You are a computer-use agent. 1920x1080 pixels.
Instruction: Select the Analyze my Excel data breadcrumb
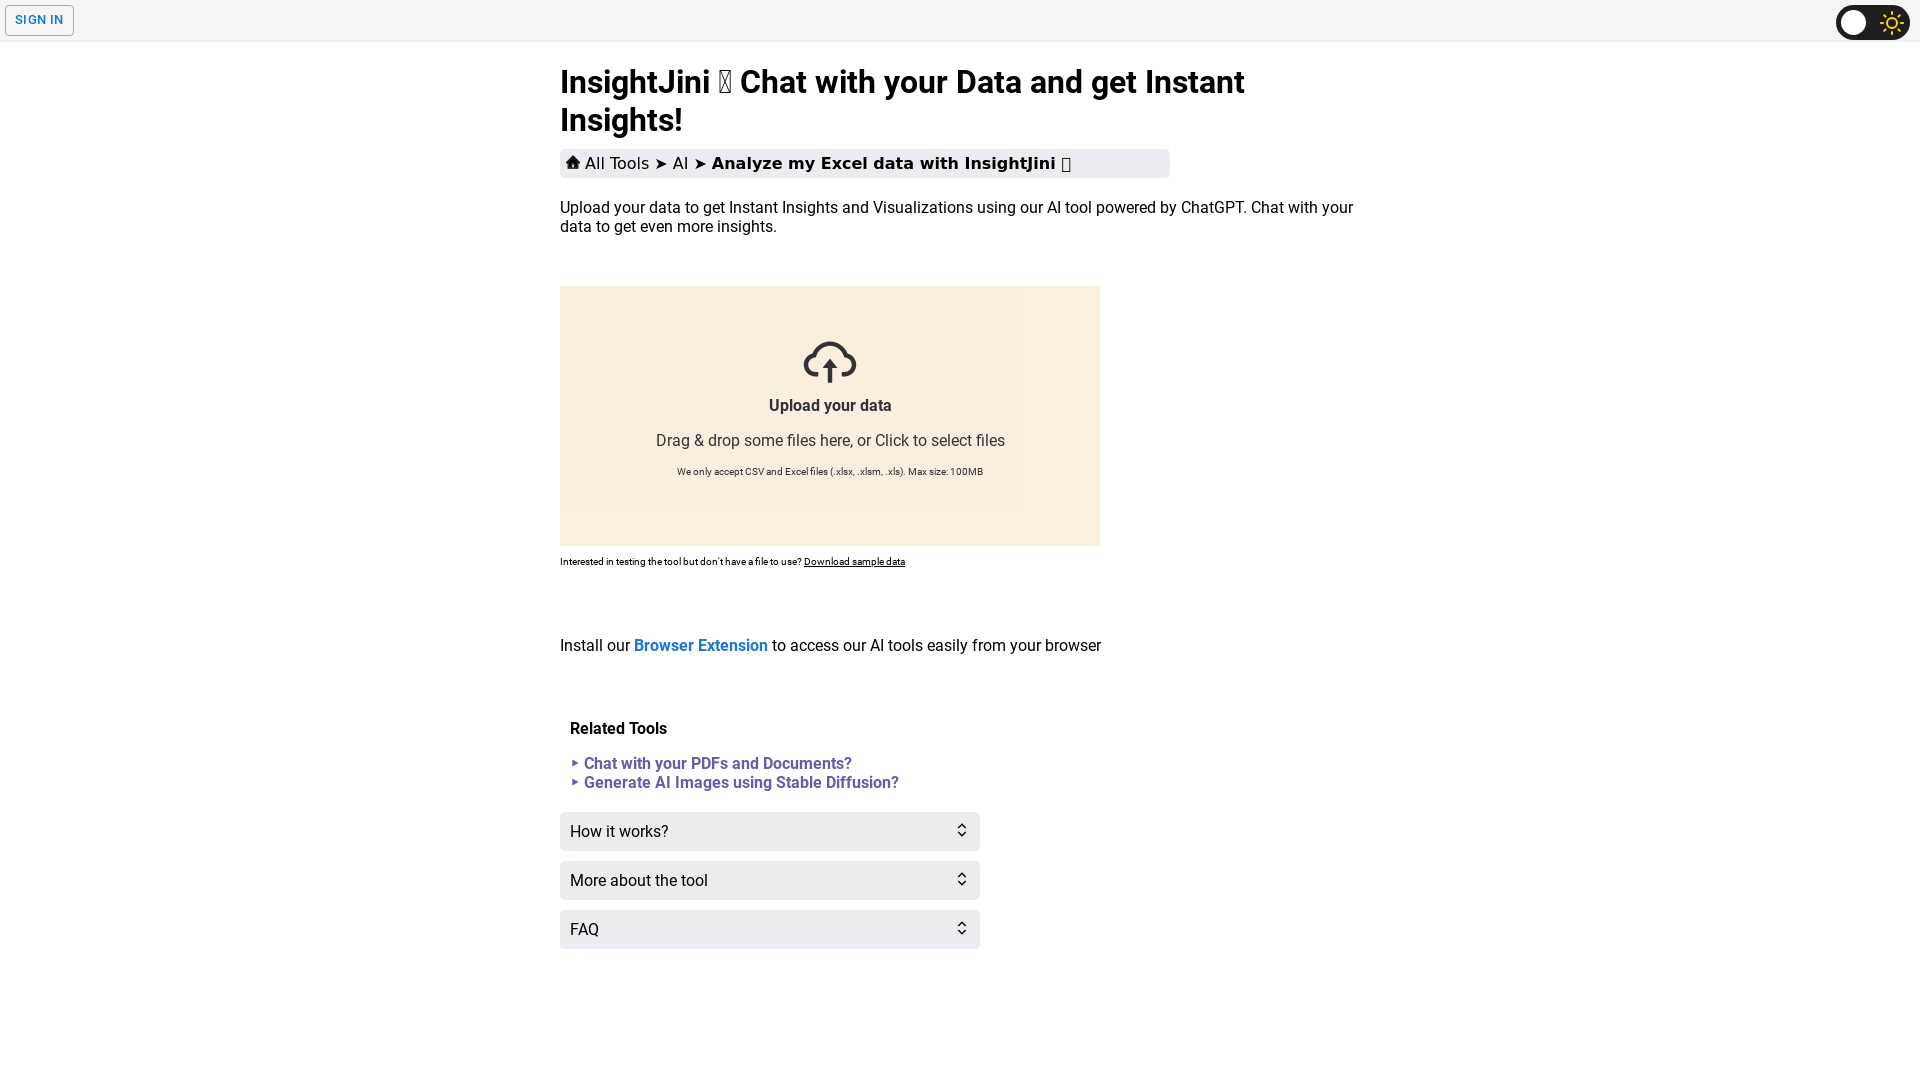pos(883,164)
